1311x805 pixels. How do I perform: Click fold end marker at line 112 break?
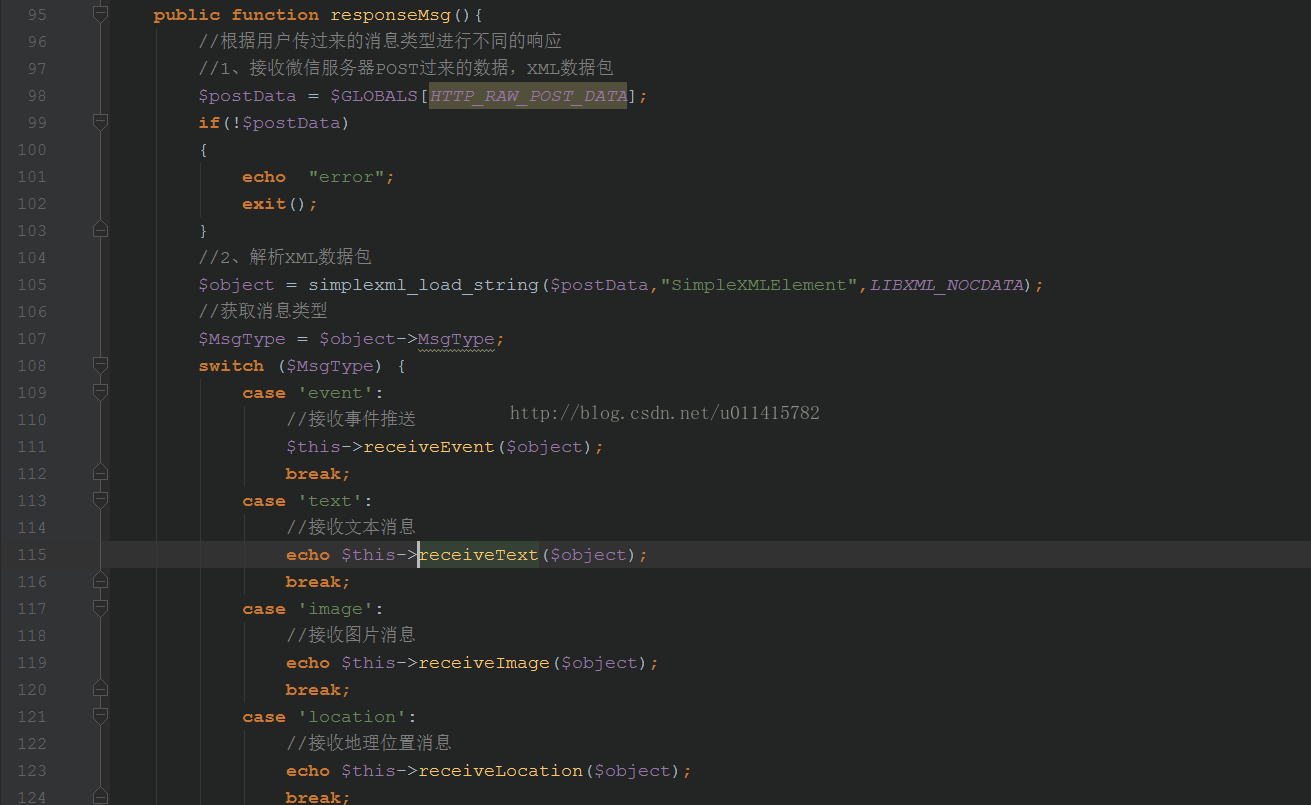click(x=100, y=473)
